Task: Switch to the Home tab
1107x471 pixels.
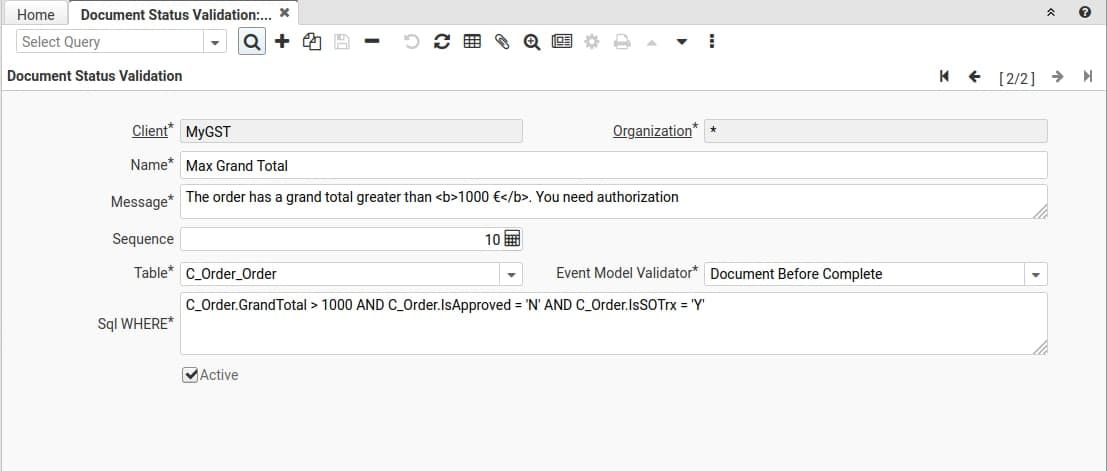Action: [35, 14]
